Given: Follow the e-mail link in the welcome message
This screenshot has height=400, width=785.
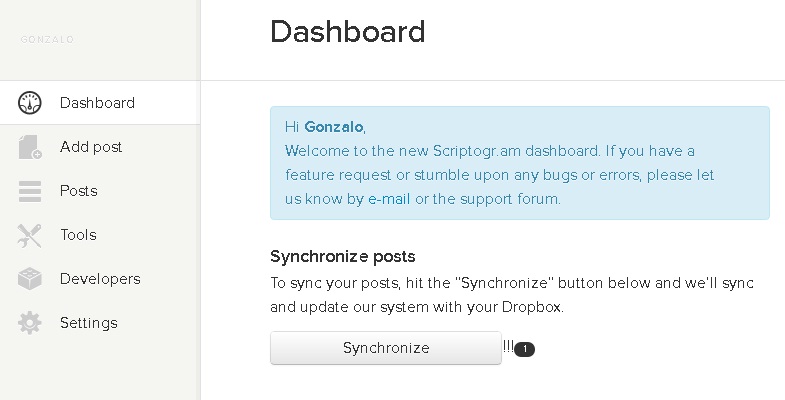Looking at the screenshot, I should (x=389, y=199).
